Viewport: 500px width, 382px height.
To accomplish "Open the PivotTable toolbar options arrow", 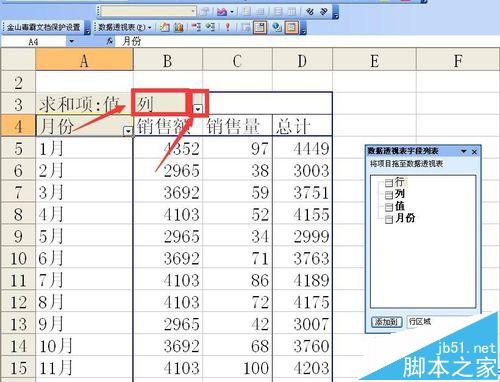I will 304,28.
